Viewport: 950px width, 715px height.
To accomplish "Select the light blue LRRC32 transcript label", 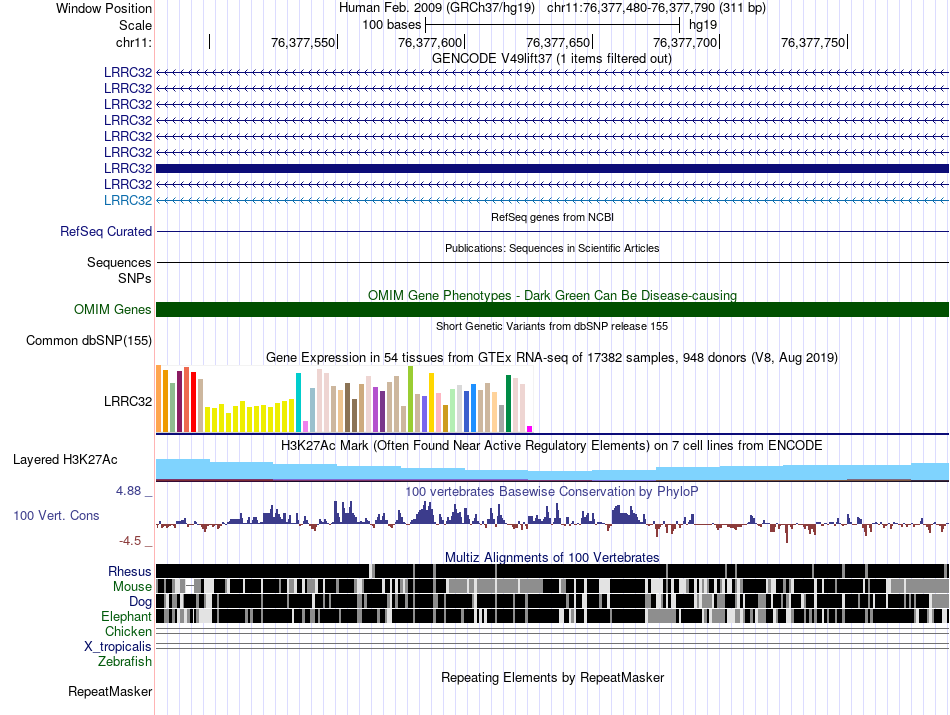I will (128, 200).
